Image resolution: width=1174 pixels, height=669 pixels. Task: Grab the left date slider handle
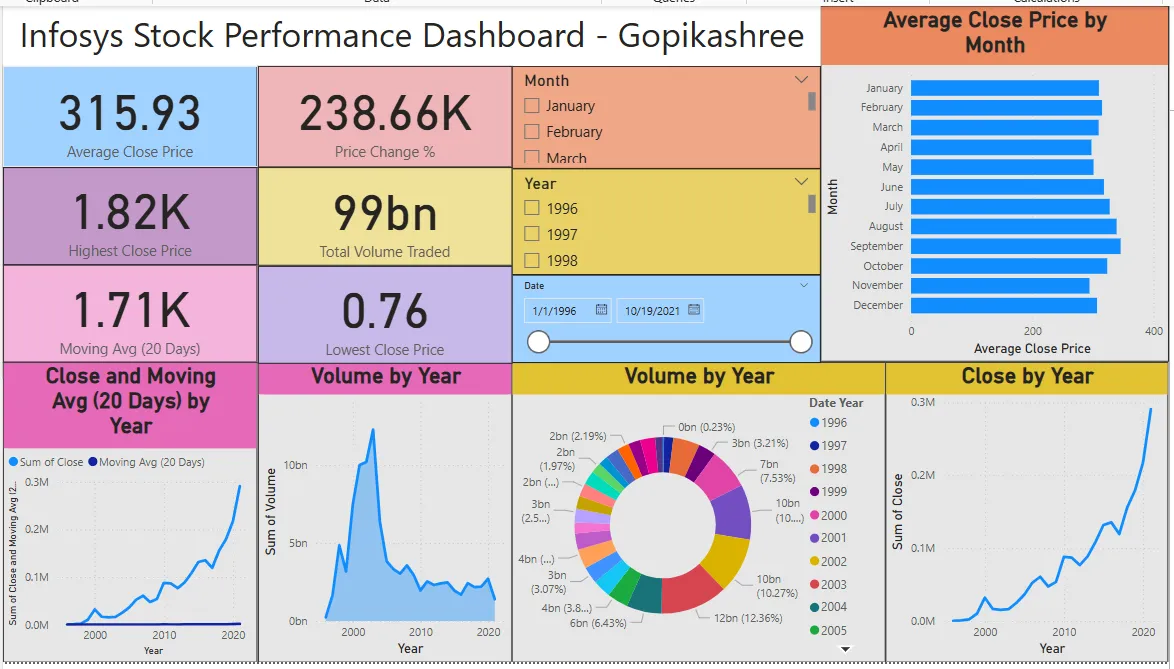(x=538, y=342)
